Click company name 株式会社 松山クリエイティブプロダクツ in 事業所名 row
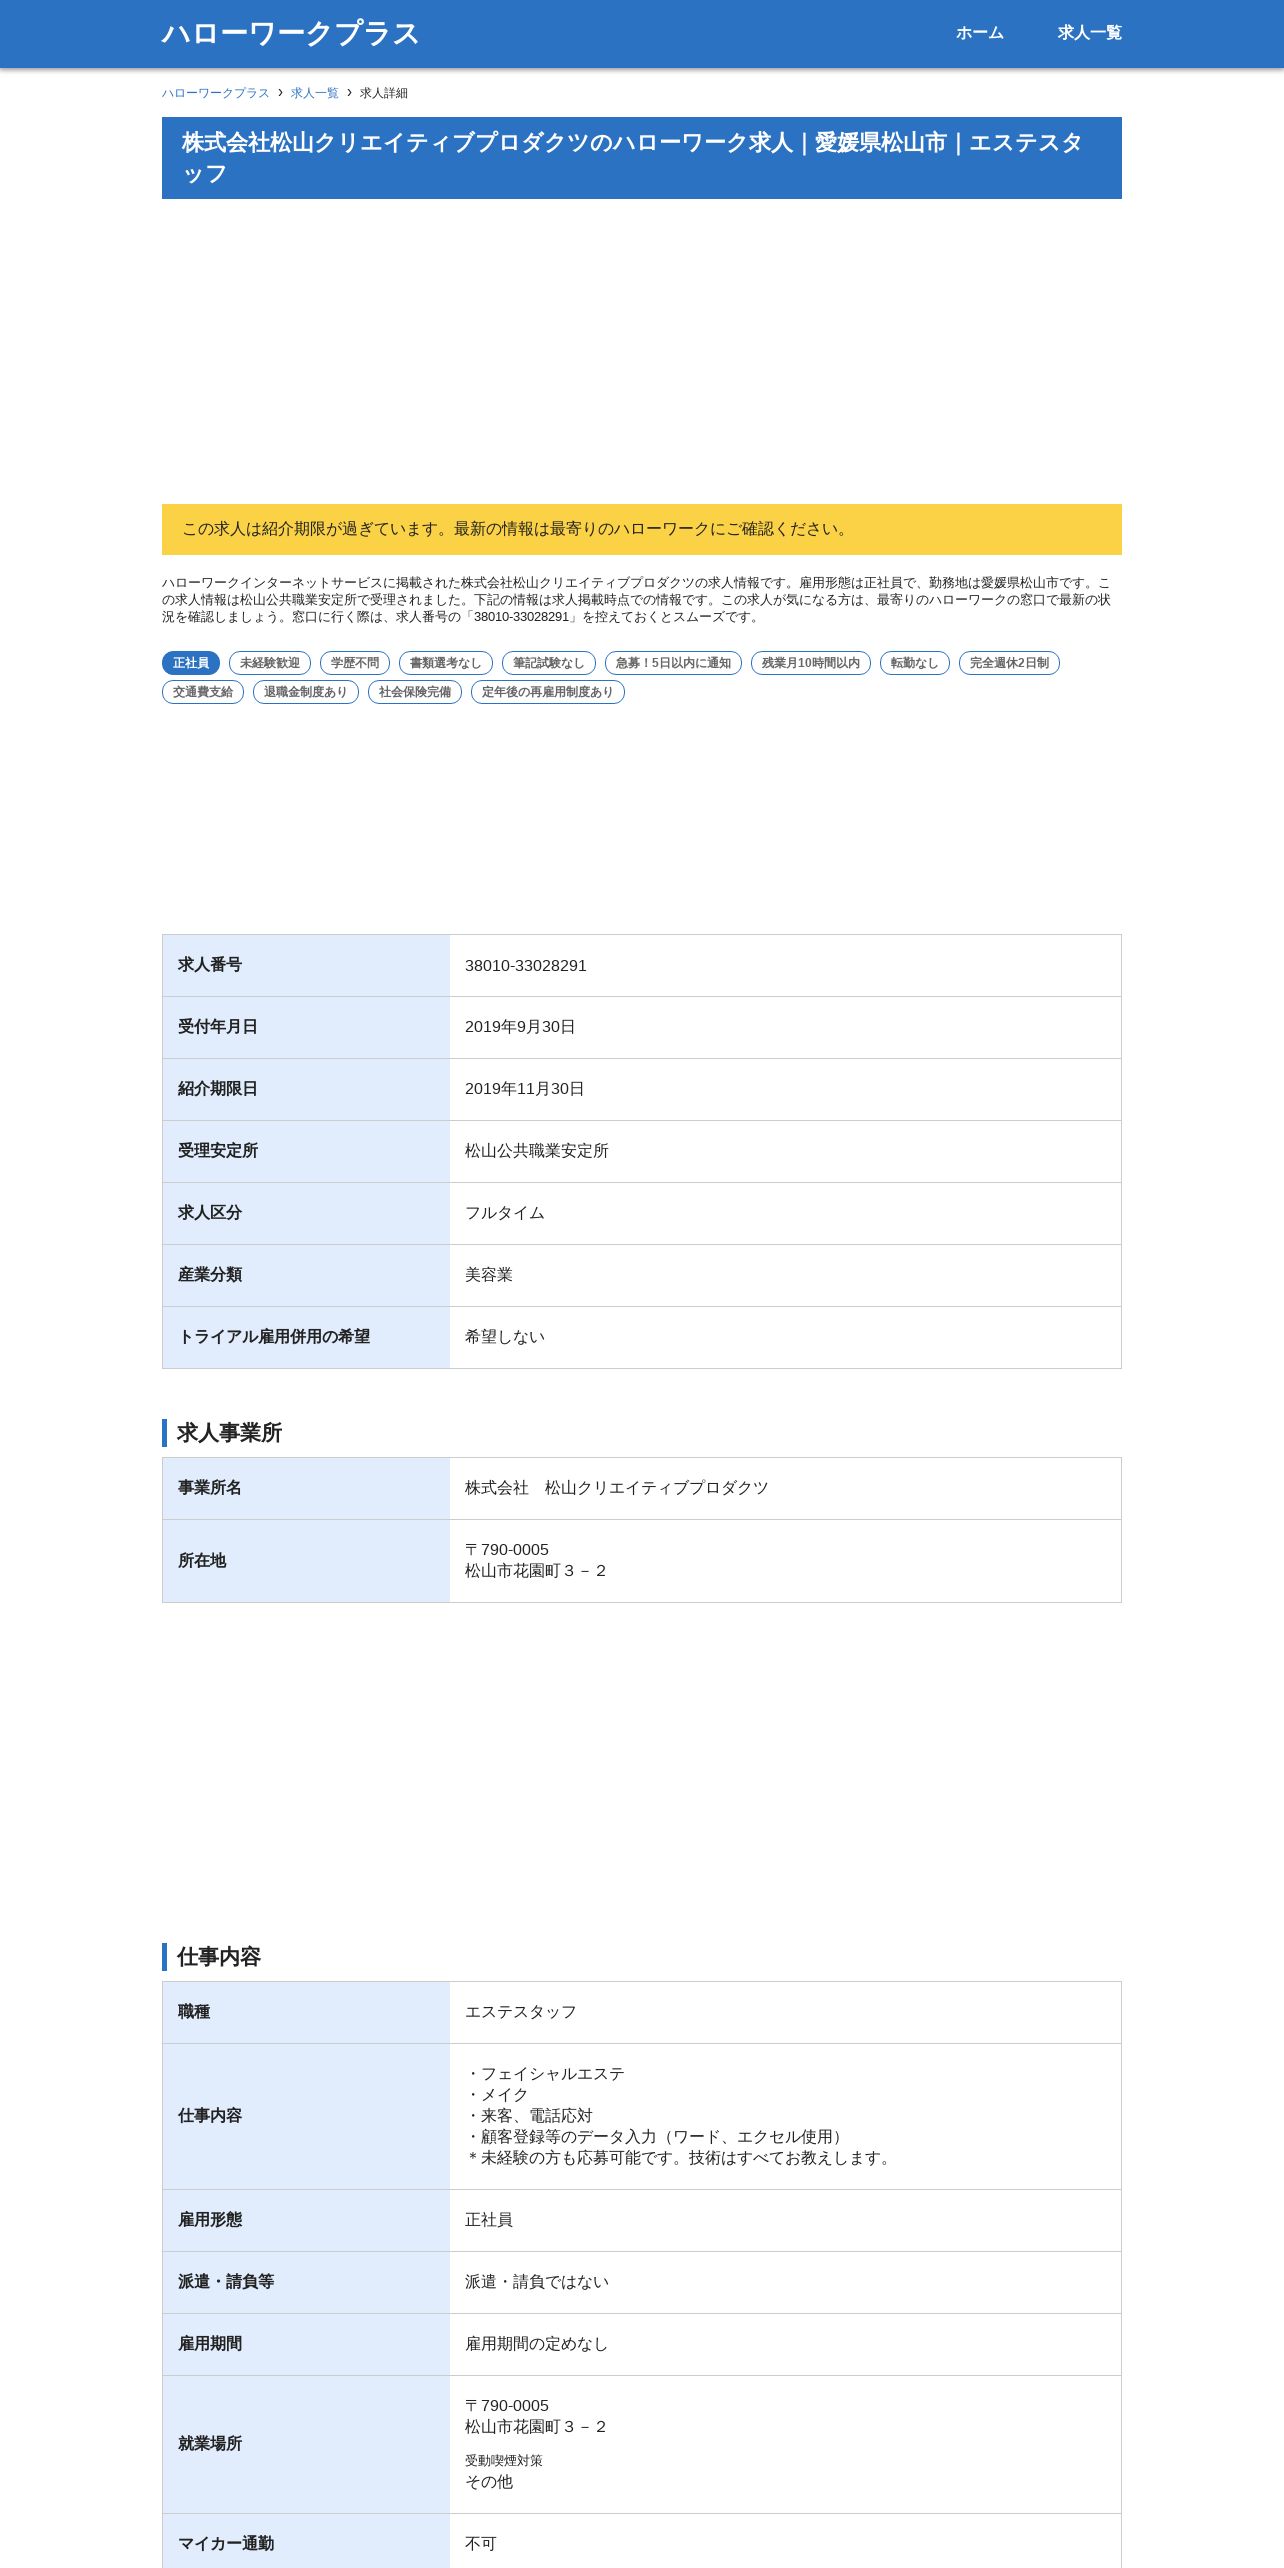1284x2568 pixels. tap(617, 1488)
